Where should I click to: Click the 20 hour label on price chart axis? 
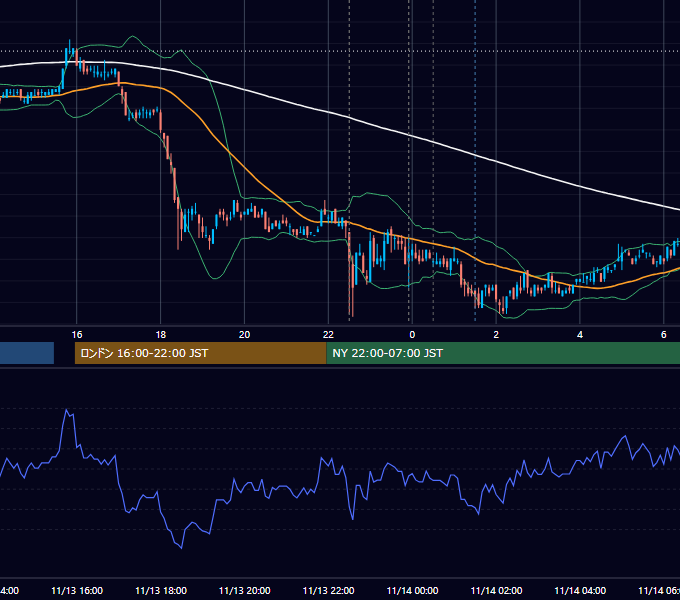(245, 335)
